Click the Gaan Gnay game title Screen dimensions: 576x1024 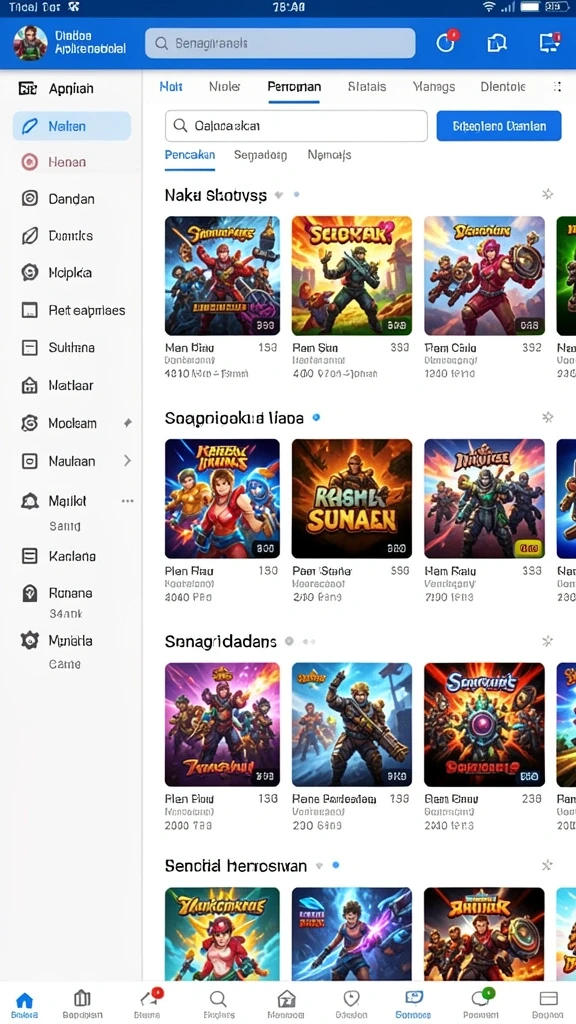click(451, 799)
